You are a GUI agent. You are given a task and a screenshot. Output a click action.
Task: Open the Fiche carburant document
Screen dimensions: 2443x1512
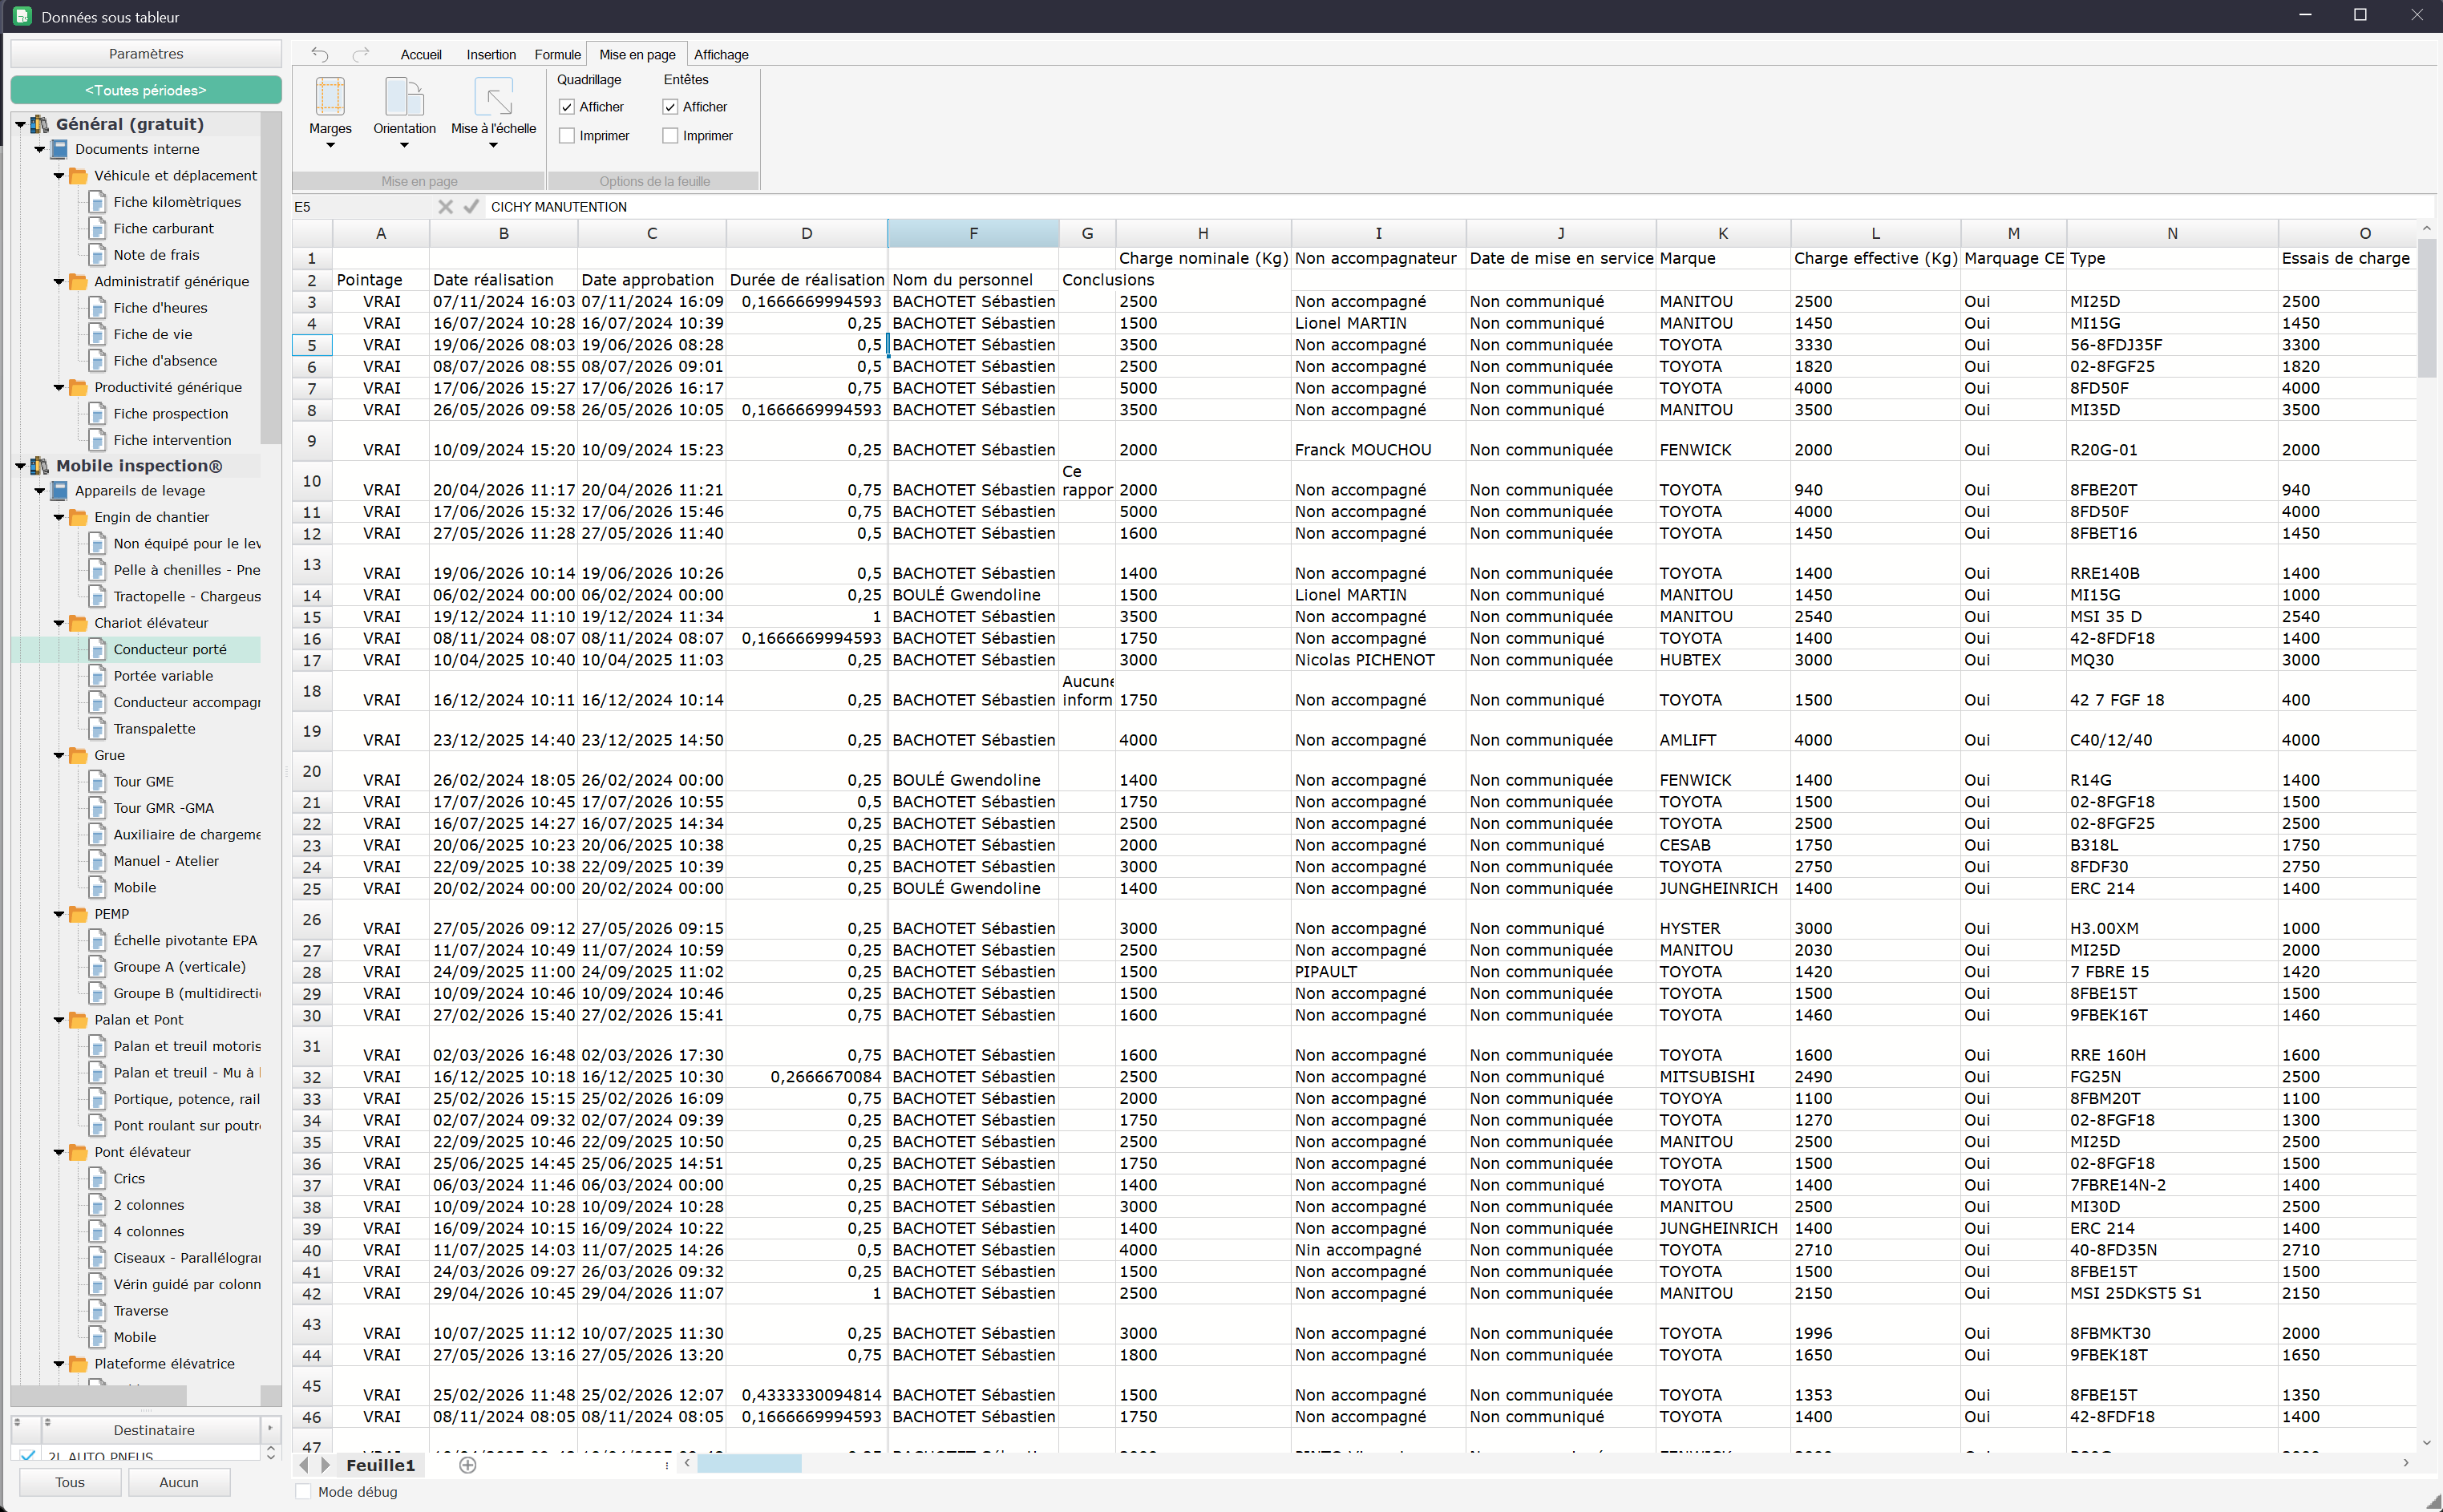click(163, 228)
